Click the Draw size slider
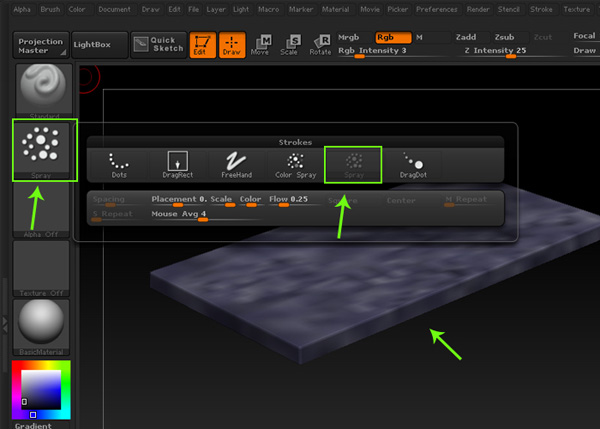 [x=585, y=51]
